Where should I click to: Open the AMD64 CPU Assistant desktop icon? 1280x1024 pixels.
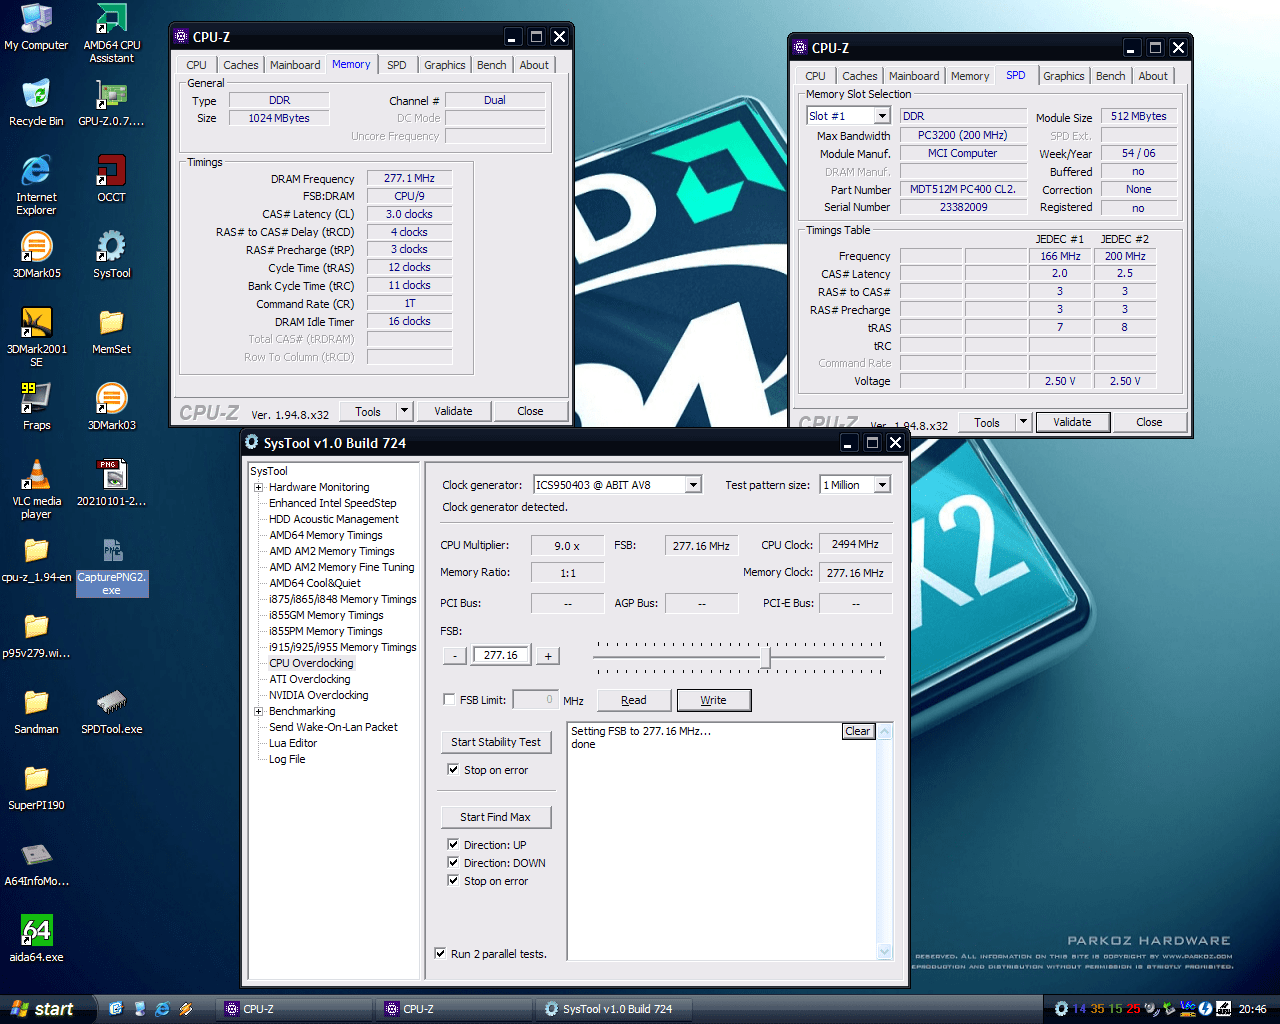[x=112, y=34]
